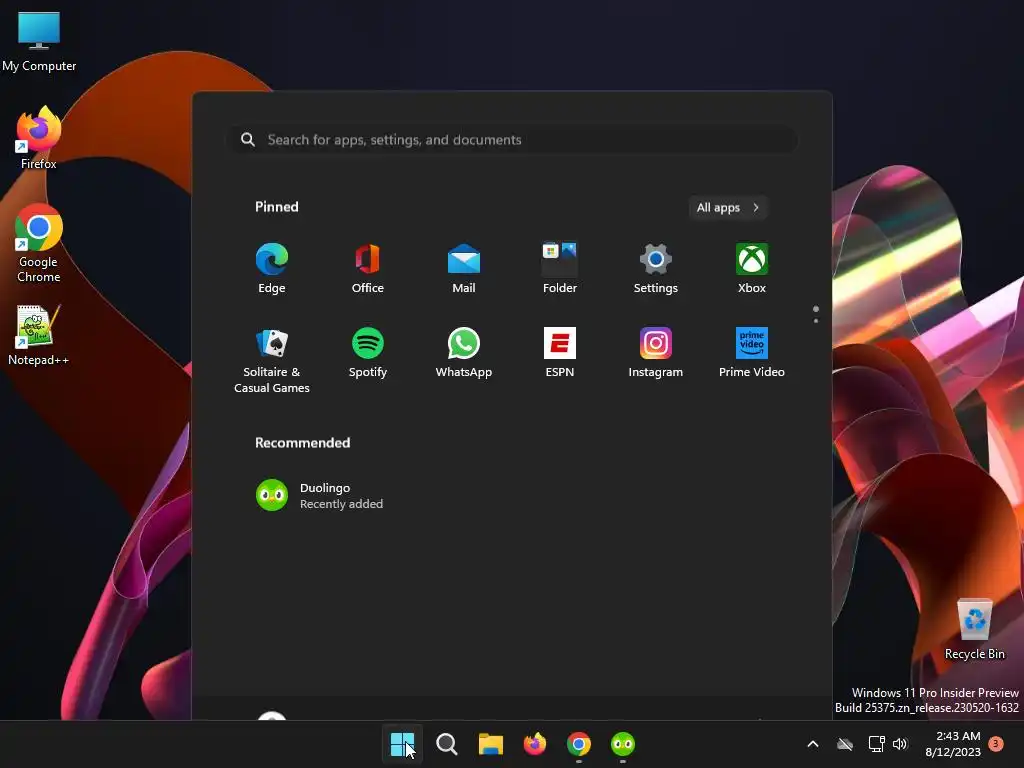Image resolution: width=1024 pixels, height=768 pixels.
Task: Click the Pinned section heading
Action: (276, 207)
